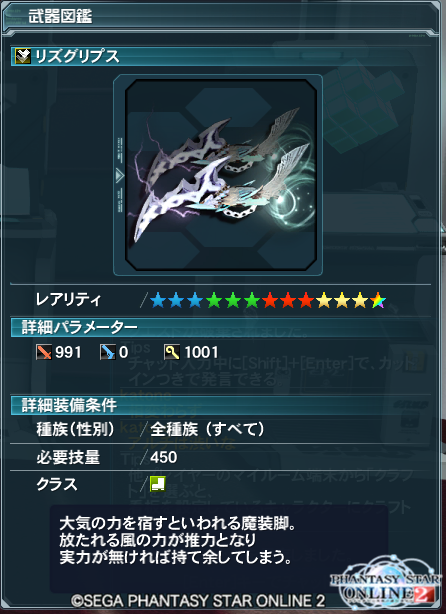Click the レアリティ label
This screenshot has height=614, width=446.
(68, 300)
